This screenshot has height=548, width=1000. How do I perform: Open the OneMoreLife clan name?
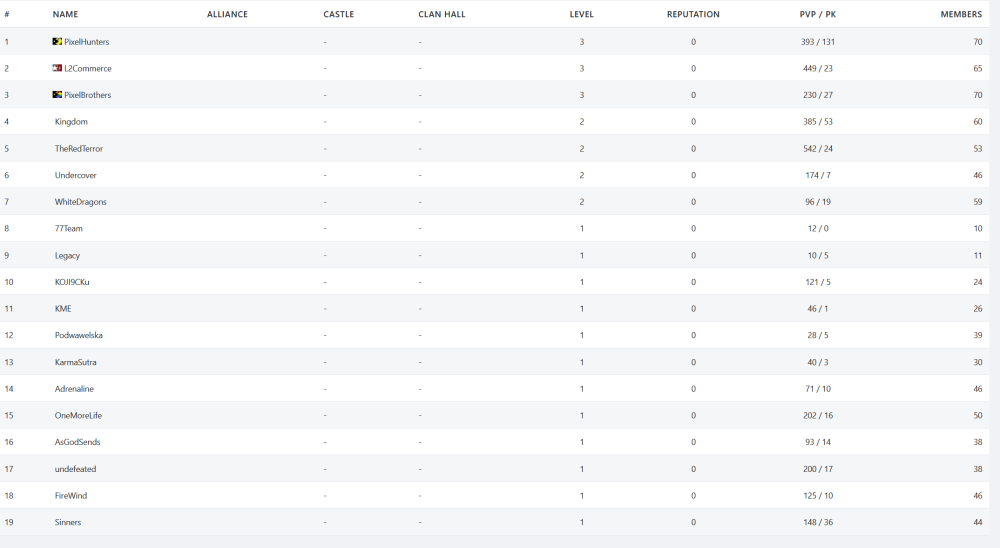(78, 415)
